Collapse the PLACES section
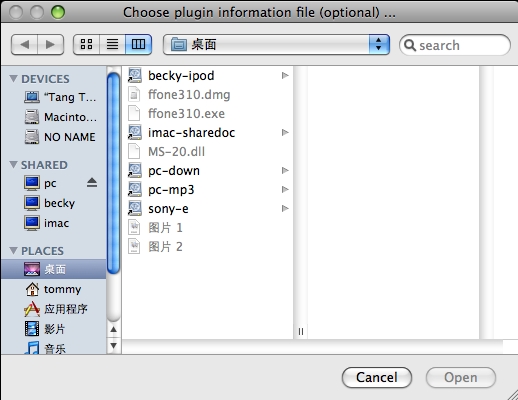518x400 pixels. point(13,251)
